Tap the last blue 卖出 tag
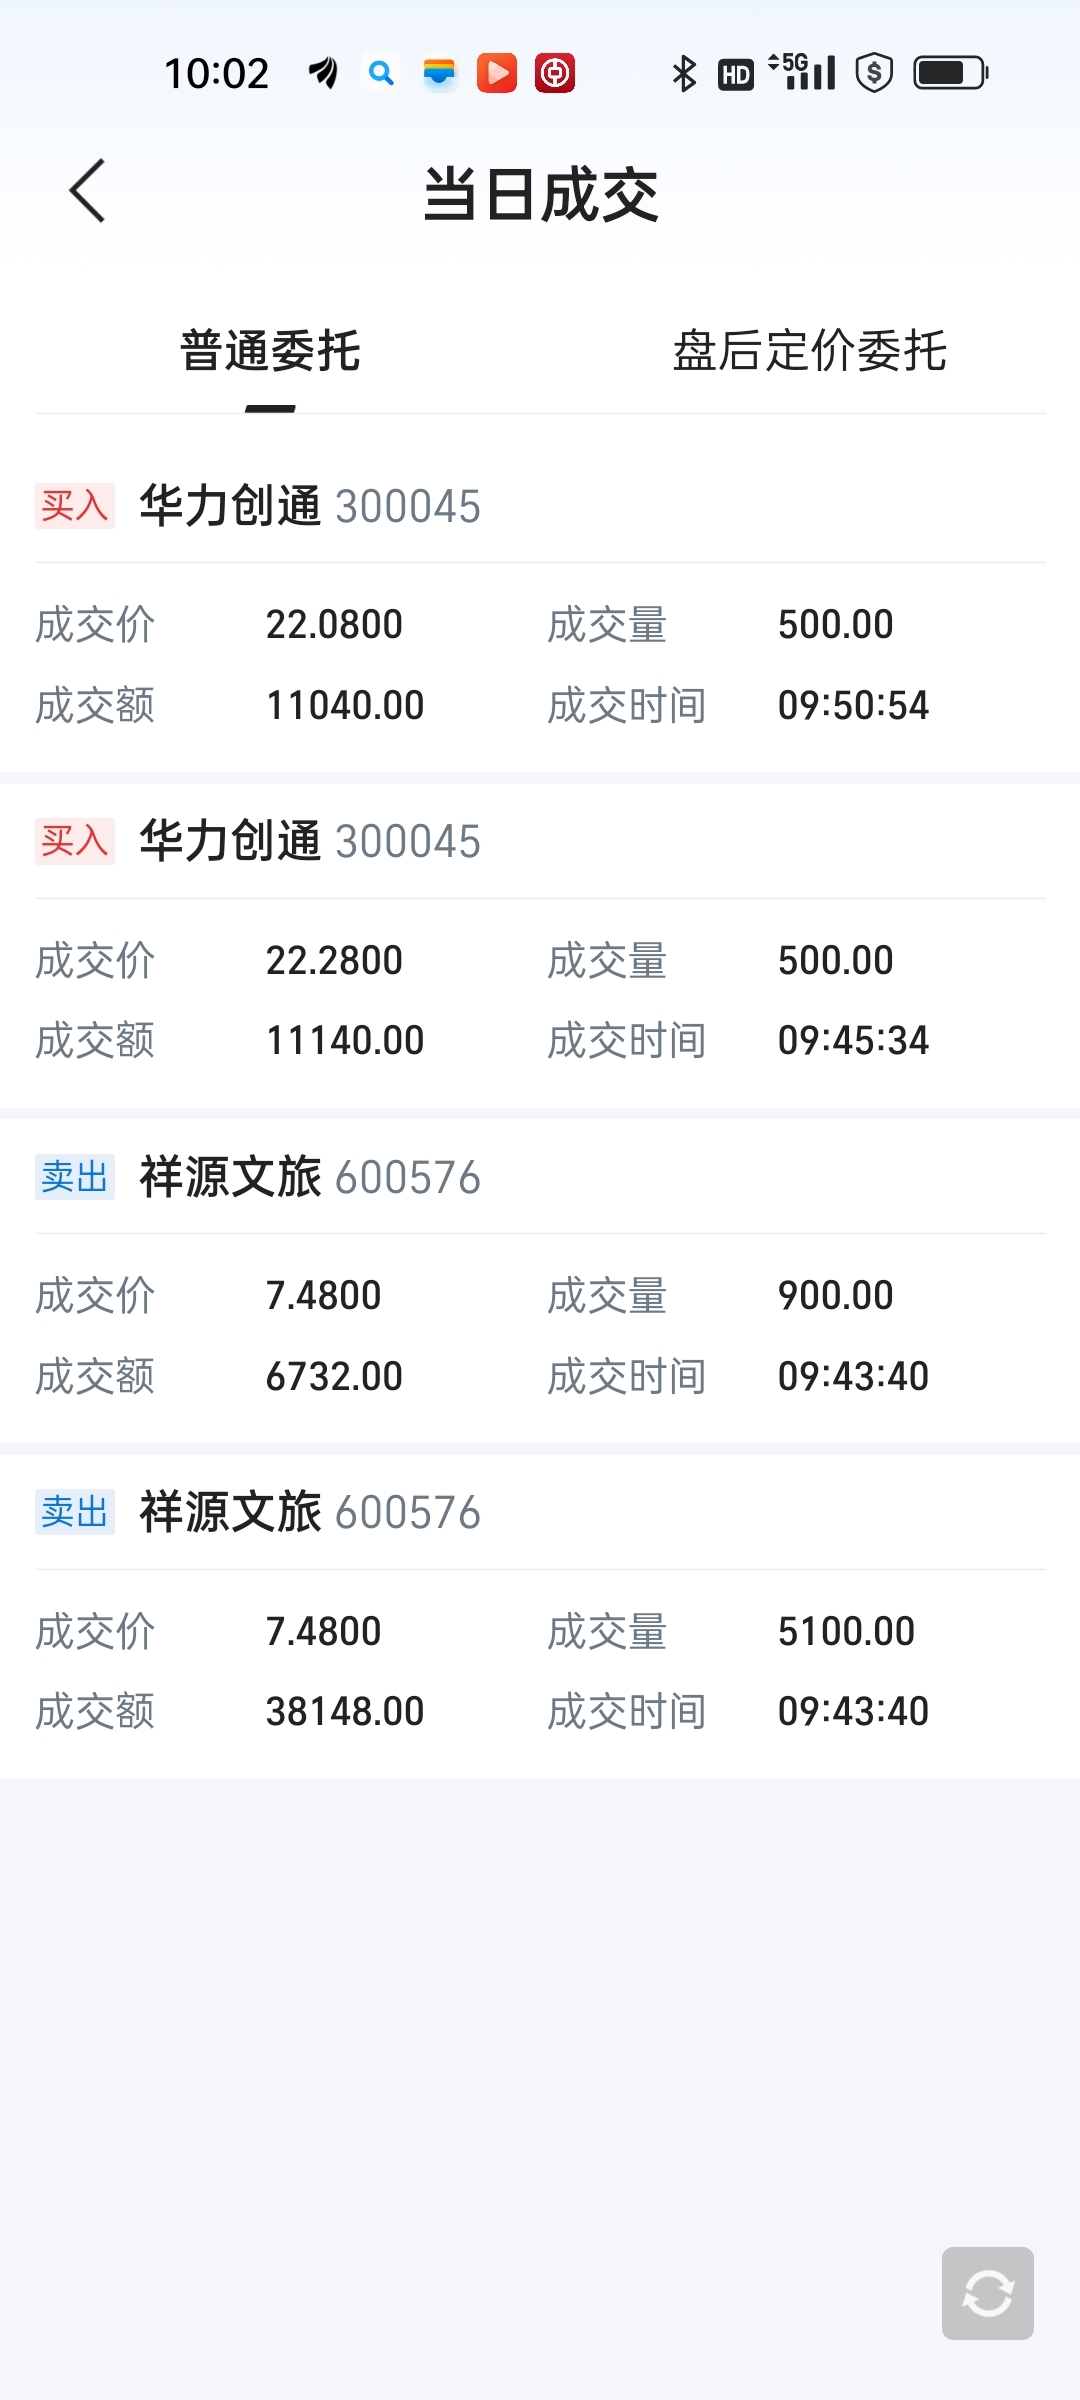Image resolution: width=1080 pixels, height=2400 pixels. [x=75, y=1512]
